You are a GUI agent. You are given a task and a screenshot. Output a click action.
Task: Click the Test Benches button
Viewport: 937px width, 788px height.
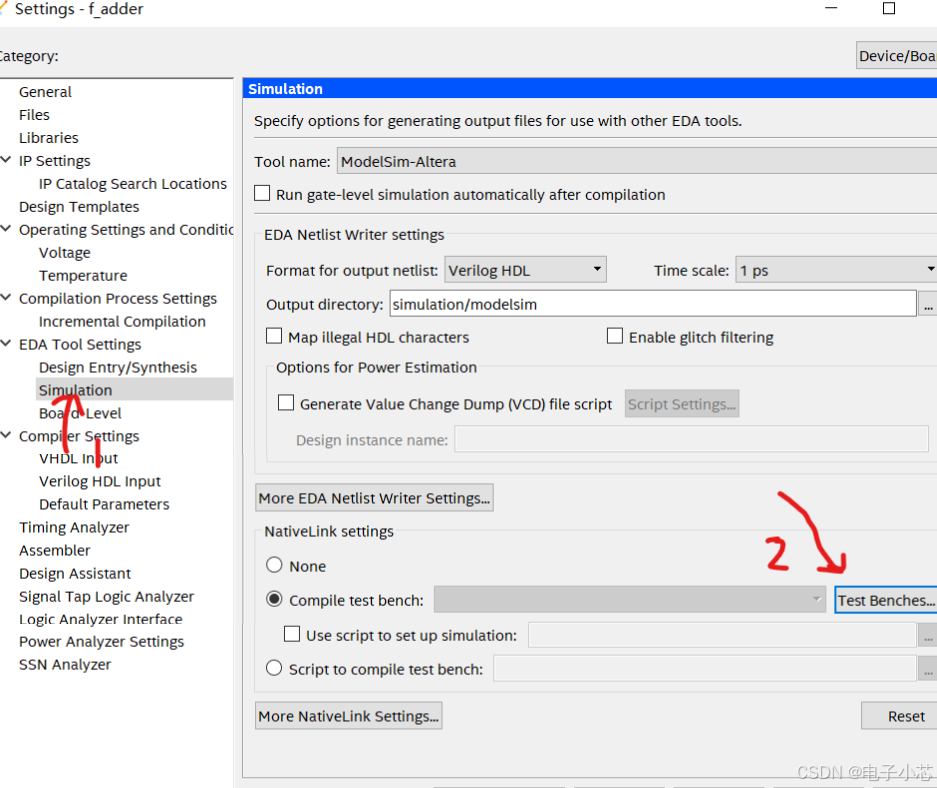885,600
